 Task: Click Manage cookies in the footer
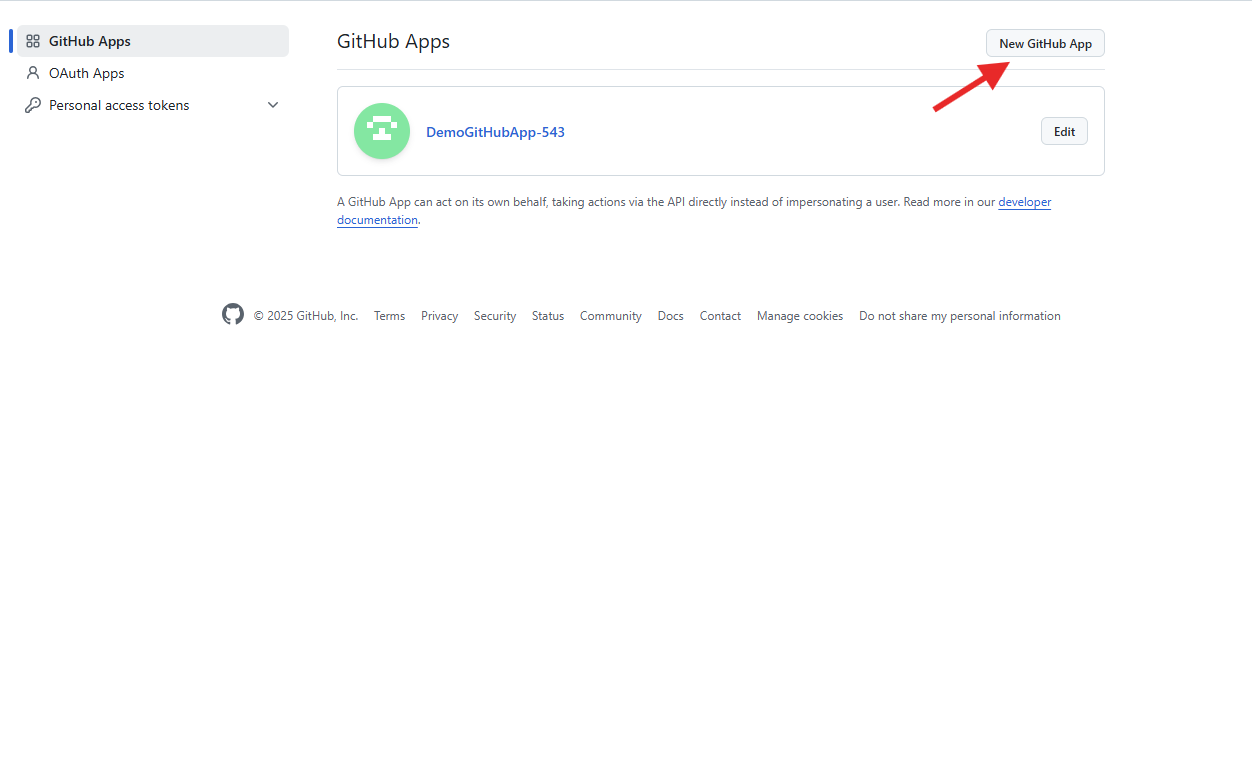coord(799,315)
